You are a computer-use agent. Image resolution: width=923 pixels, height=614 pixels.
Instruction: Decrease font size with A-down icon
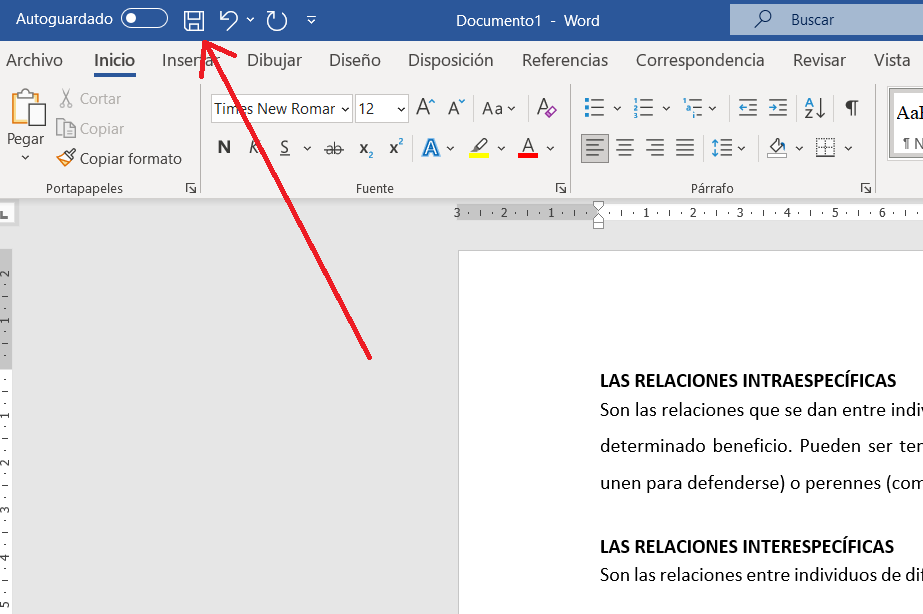456,108
